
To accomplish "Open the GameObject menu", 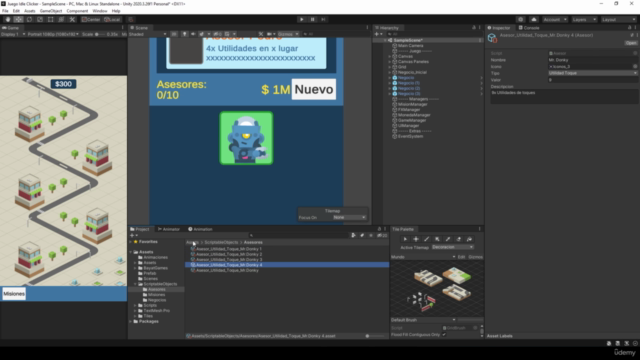I will [51, 11].
